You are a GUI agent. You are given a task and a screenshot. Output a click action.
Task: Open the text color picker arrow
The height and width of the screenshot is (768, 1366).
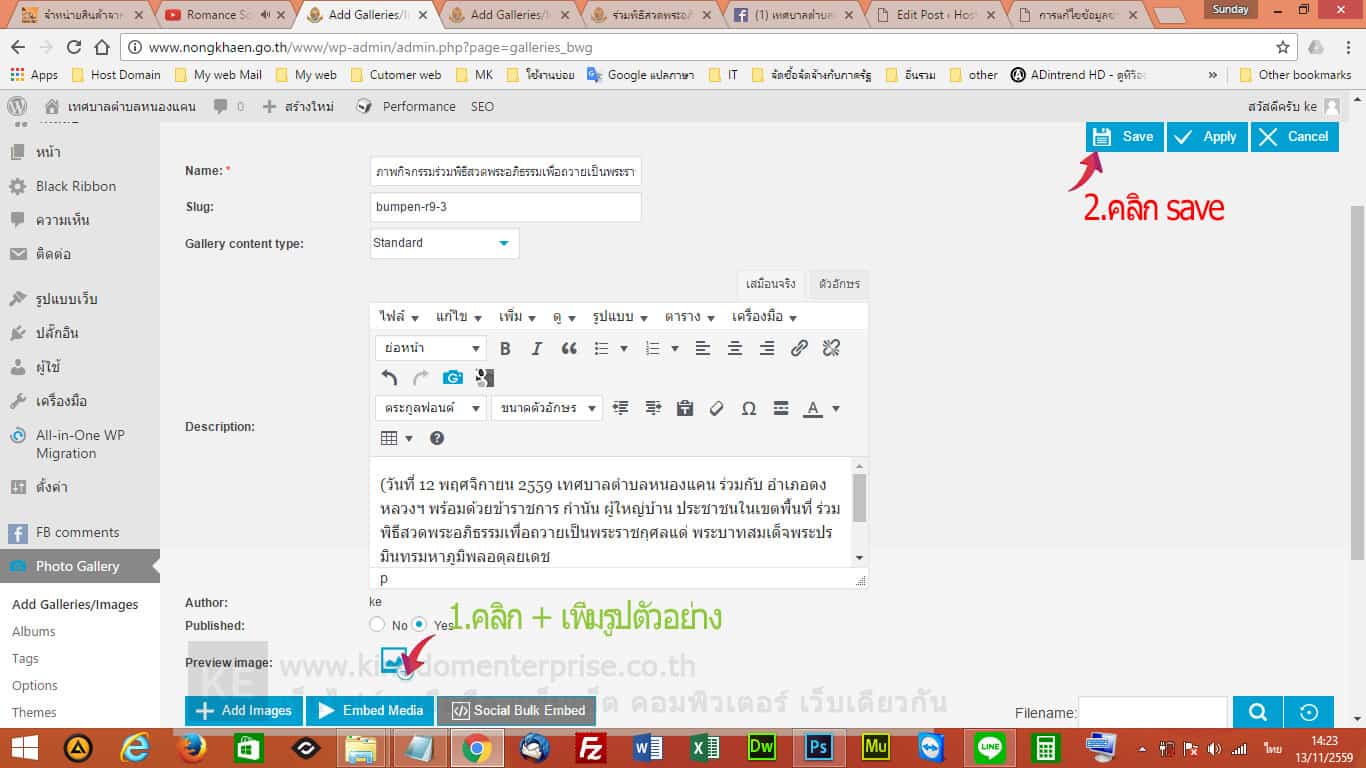[x=836, y=408]
